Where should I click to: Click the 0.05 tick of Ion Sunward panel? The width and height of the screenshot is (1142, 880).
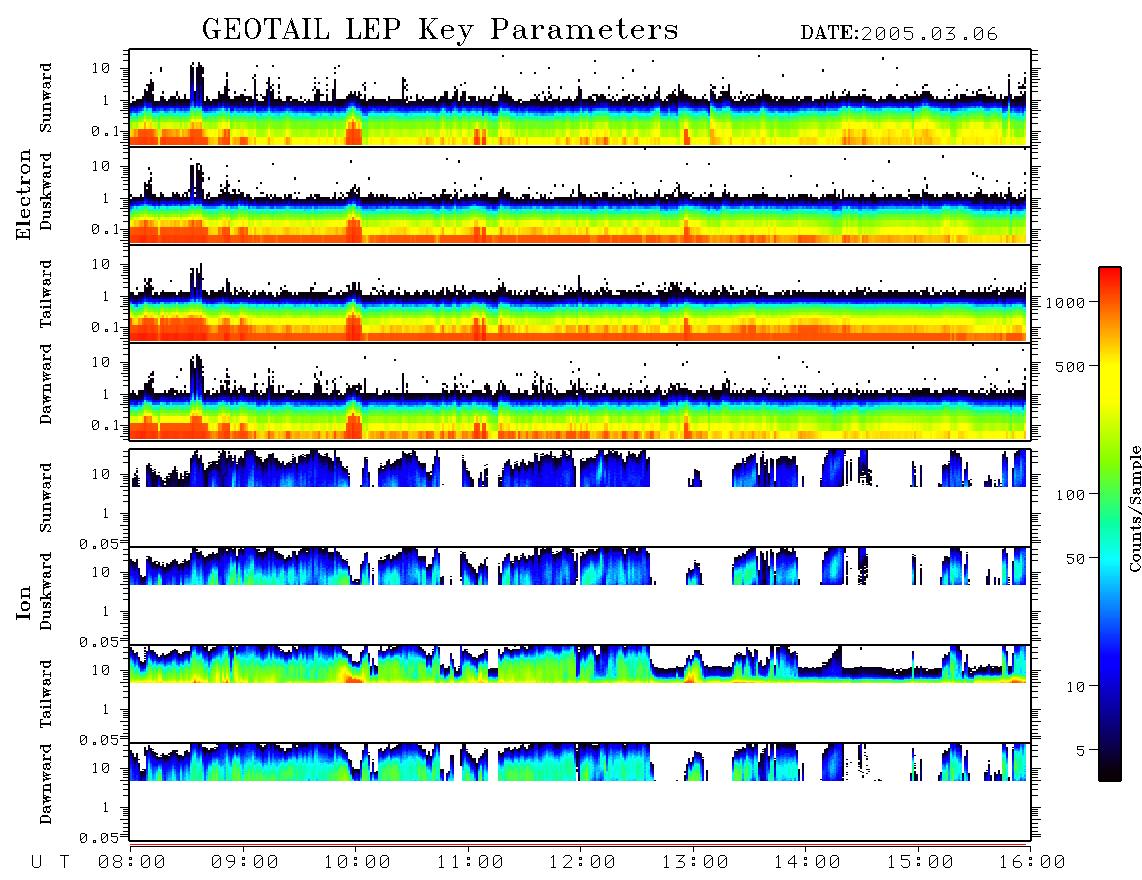click(x=98, y=544)
